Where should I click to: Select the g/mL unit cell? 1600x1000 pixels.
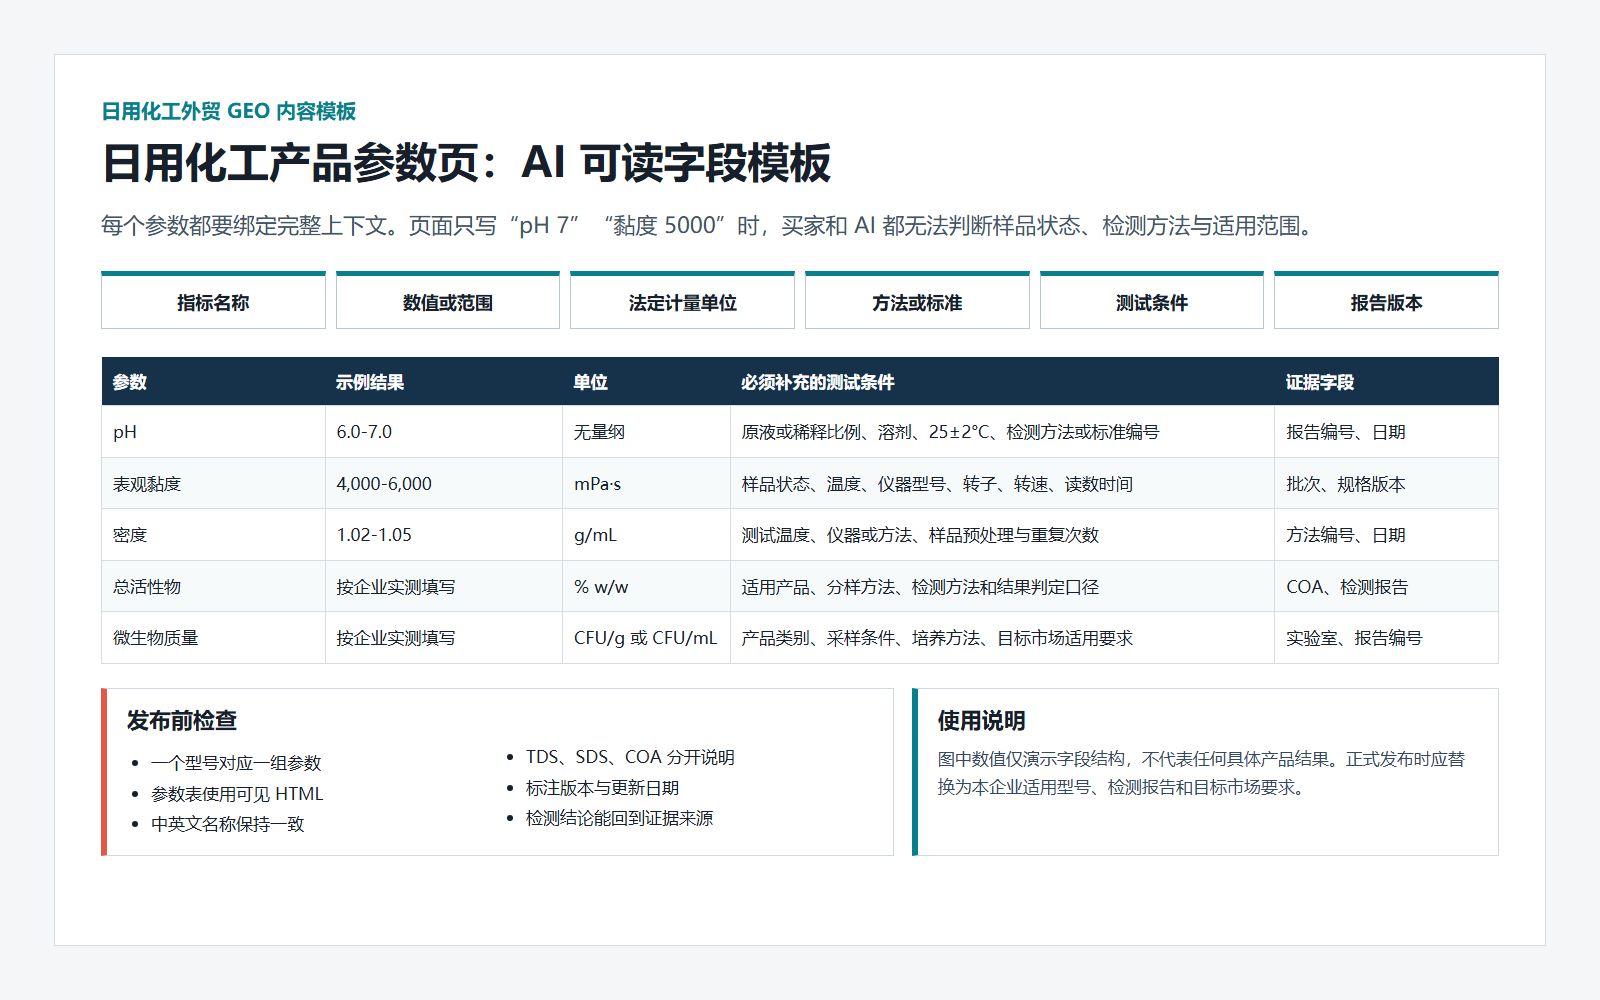pos(646,535)
